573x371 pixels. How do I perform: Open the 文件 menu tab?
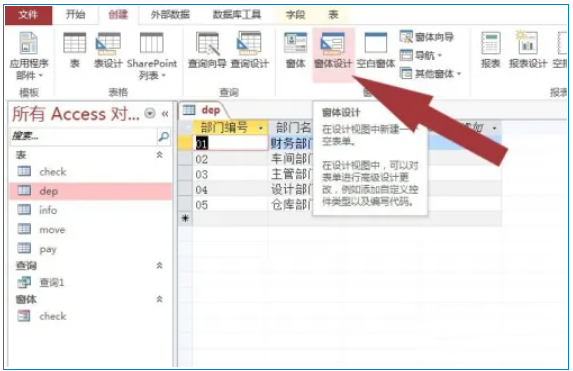28,15
